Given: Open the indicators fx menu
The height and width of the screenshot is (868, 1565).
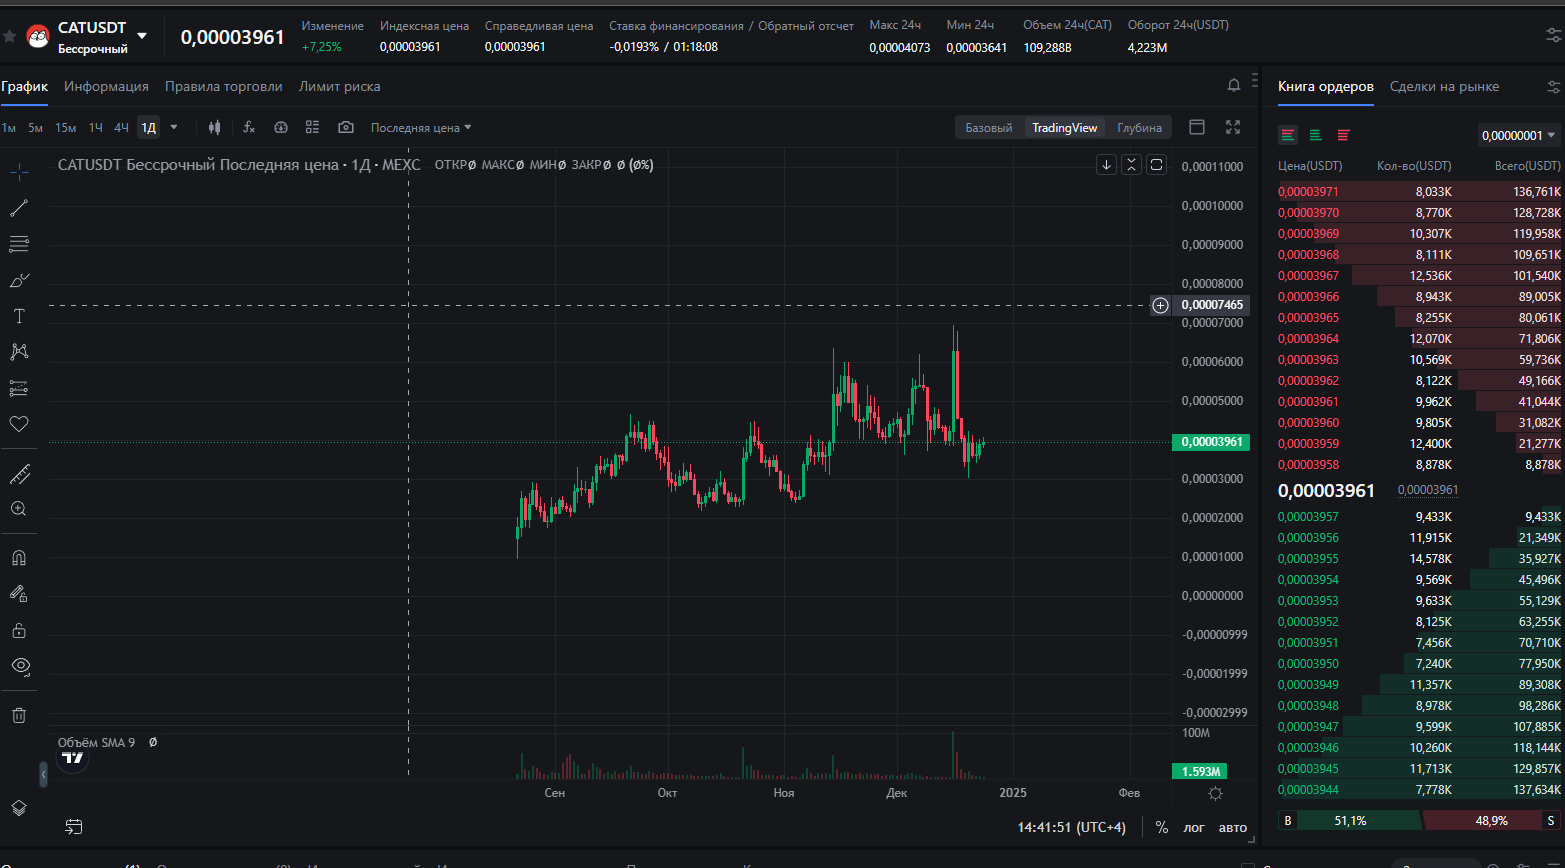Looking at the screenshot, I should pos(249,127).
